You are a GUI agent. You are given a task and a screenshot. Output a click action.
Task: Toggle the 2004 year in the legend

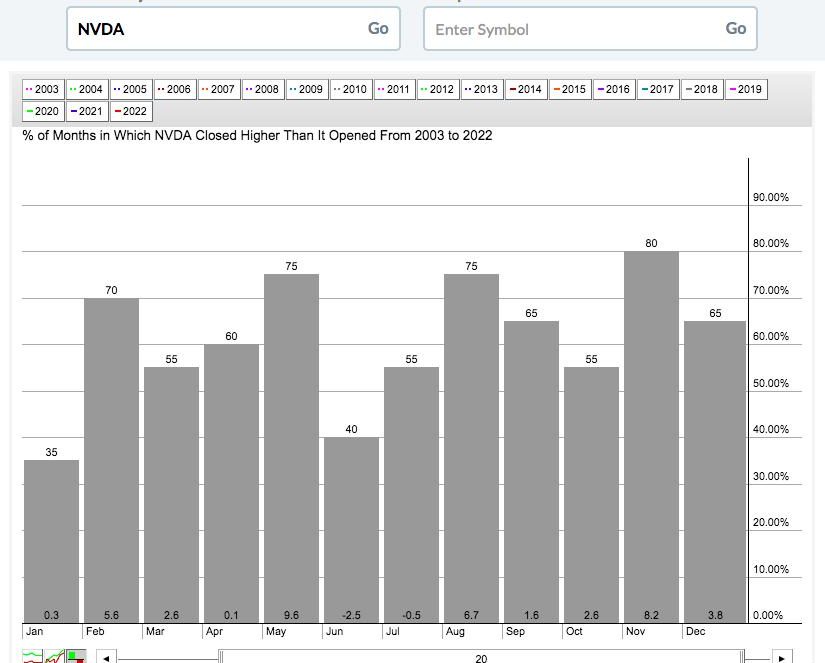(87, 89)
